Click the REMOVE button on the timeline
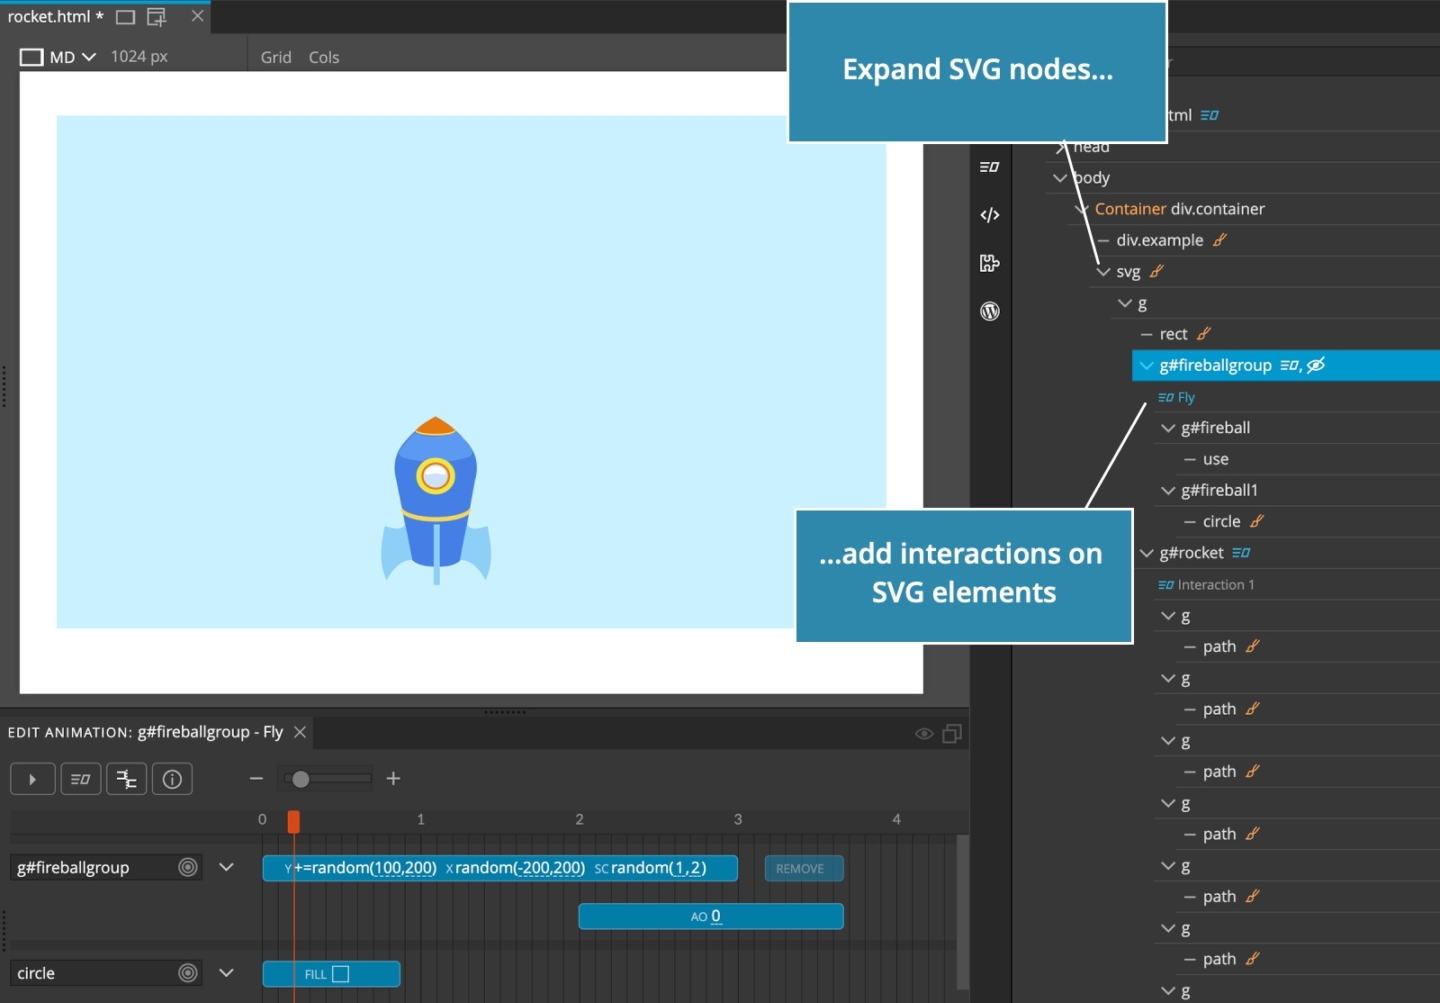This screenshot has height=1003, width=1440. coord(804,868)
